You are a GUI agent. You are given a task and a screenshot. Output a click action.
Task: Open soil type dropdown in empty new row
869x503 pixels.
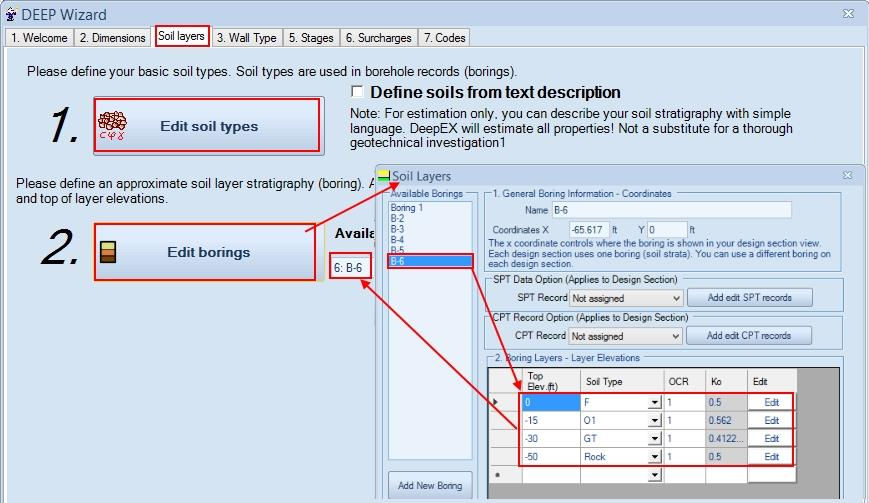point(655,475)
